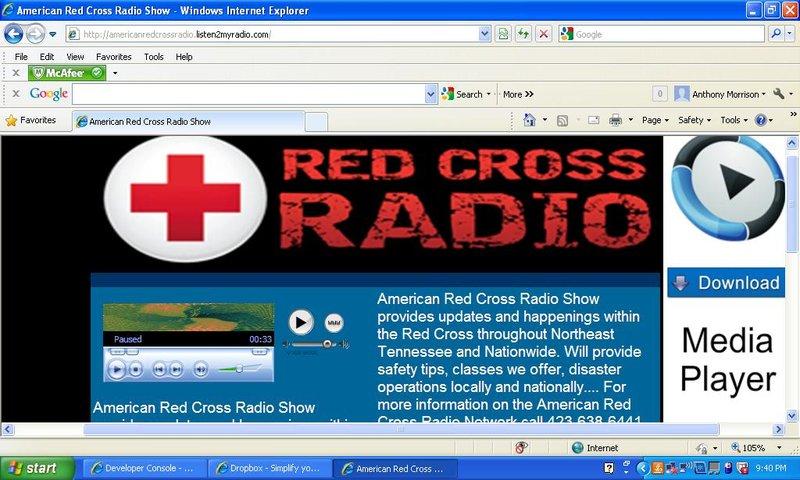
Task: Click next track in Windows Media Player
Action: 176,368
